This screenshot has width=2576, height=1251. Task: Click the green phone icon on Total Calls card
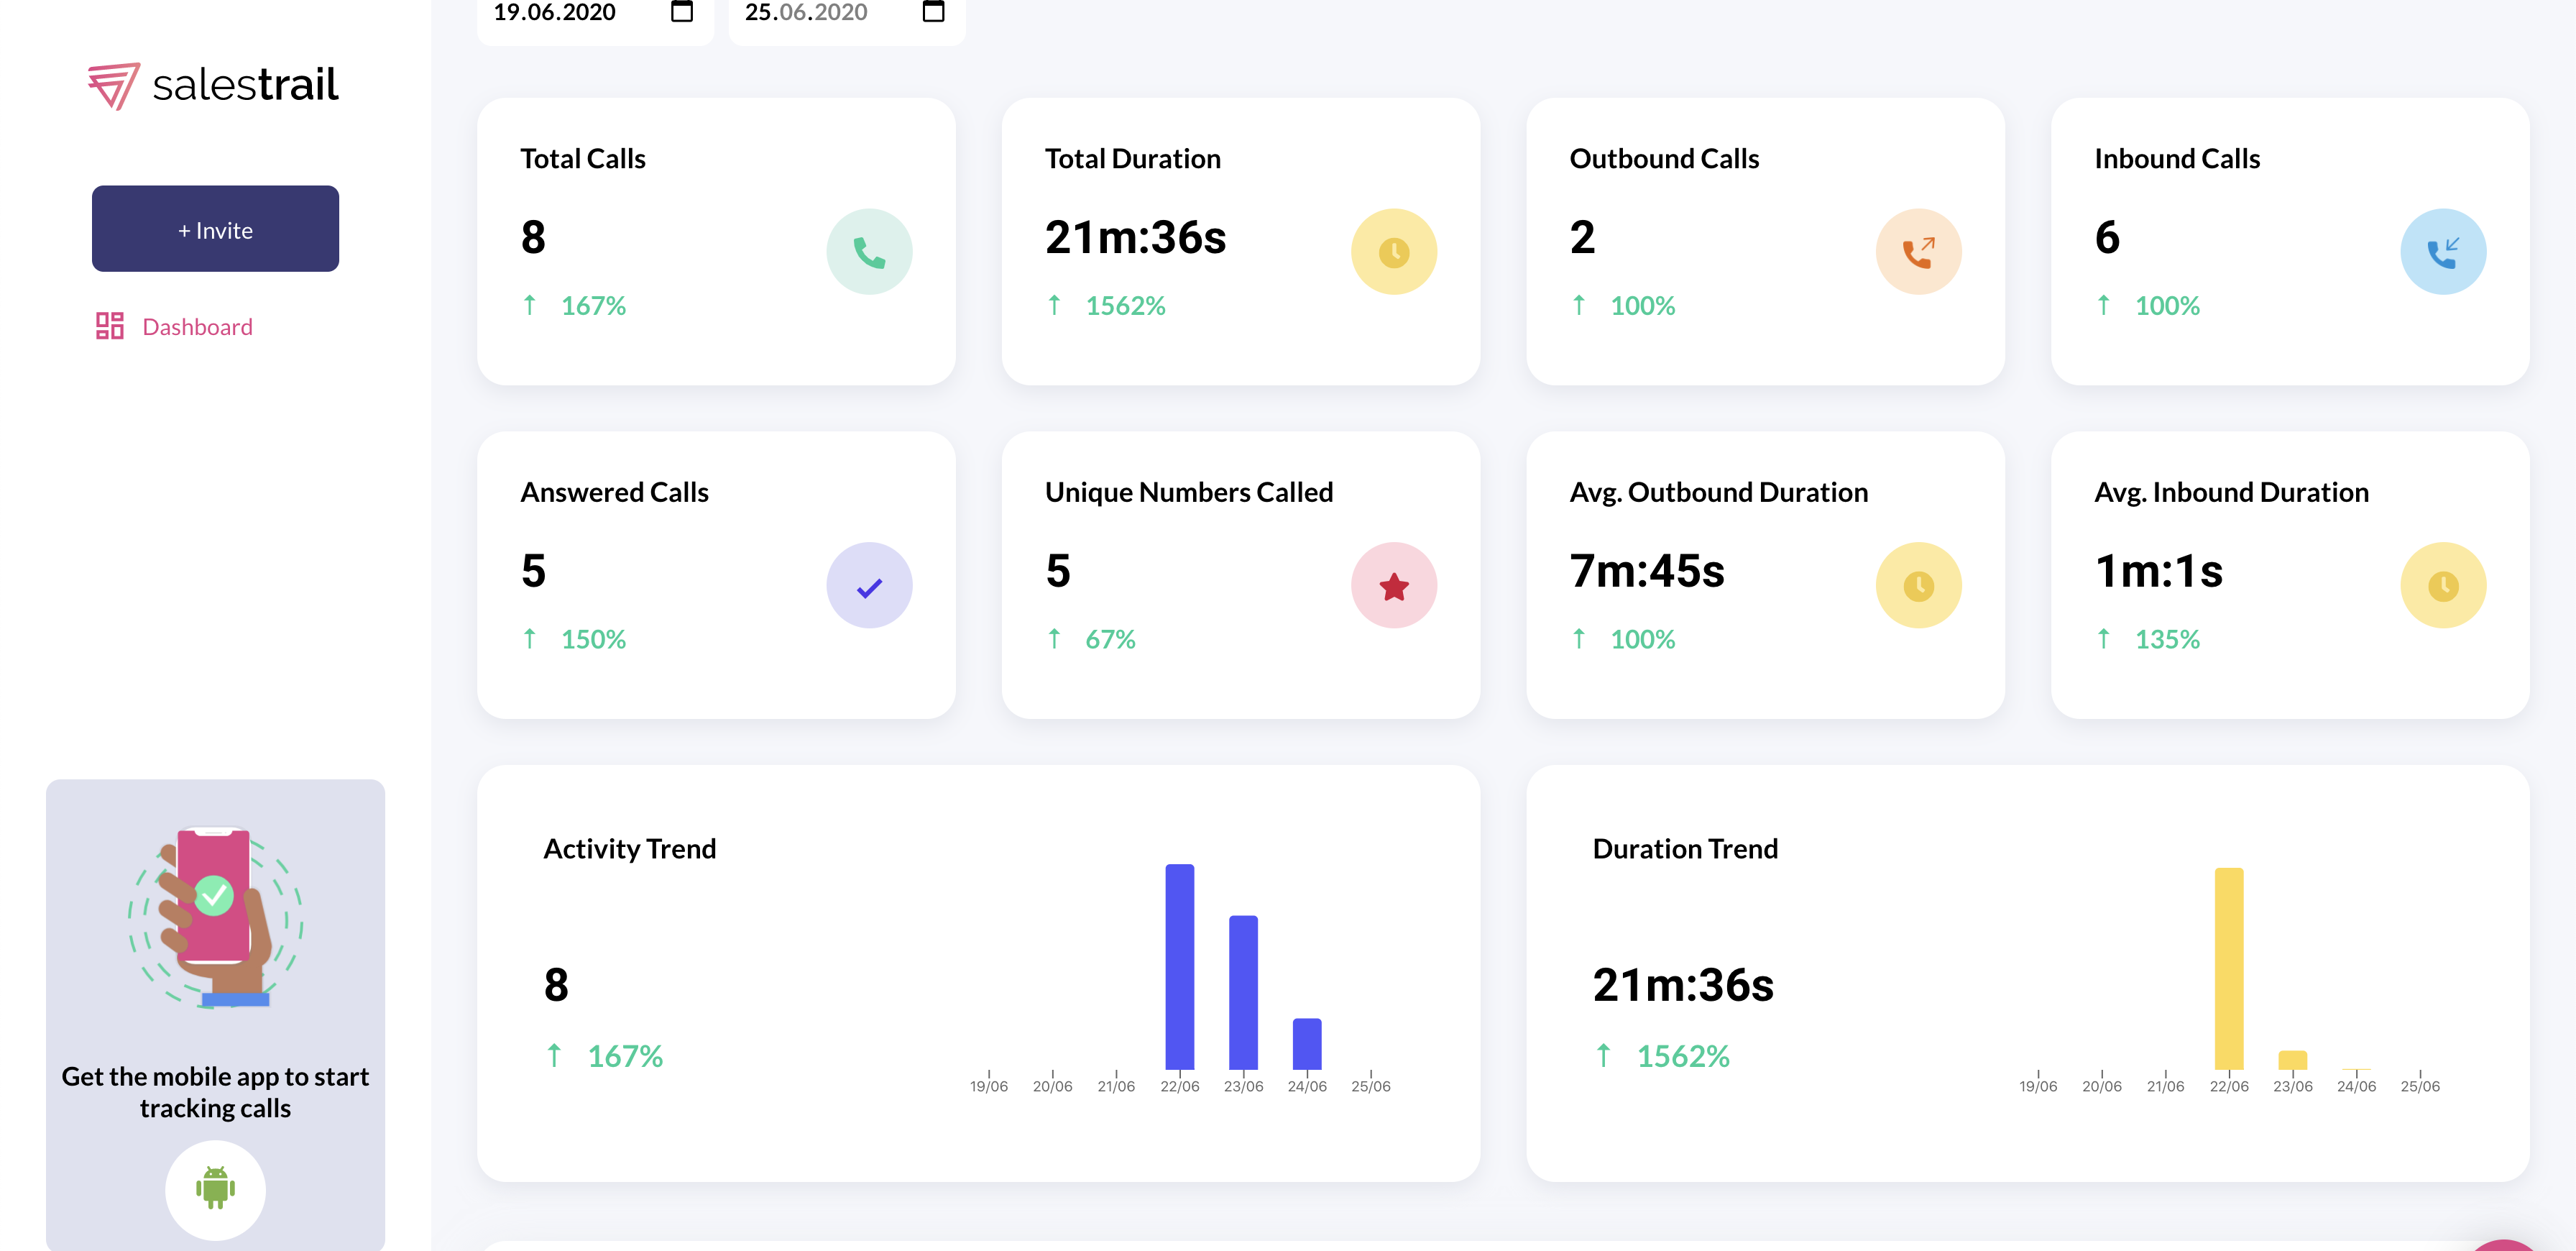coord(869,251)
